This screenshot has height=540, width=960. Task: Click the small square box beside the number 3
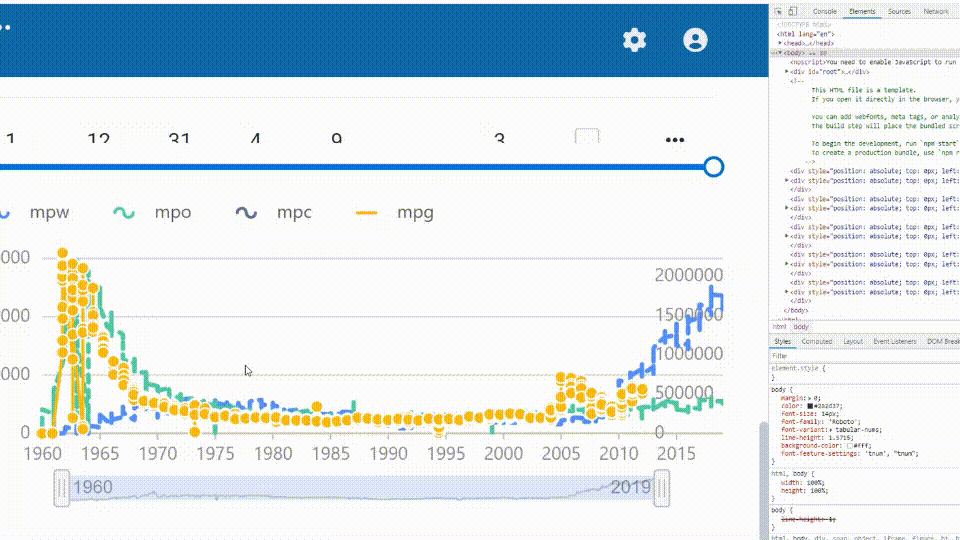pyautogui.click(x=587, y=136)
